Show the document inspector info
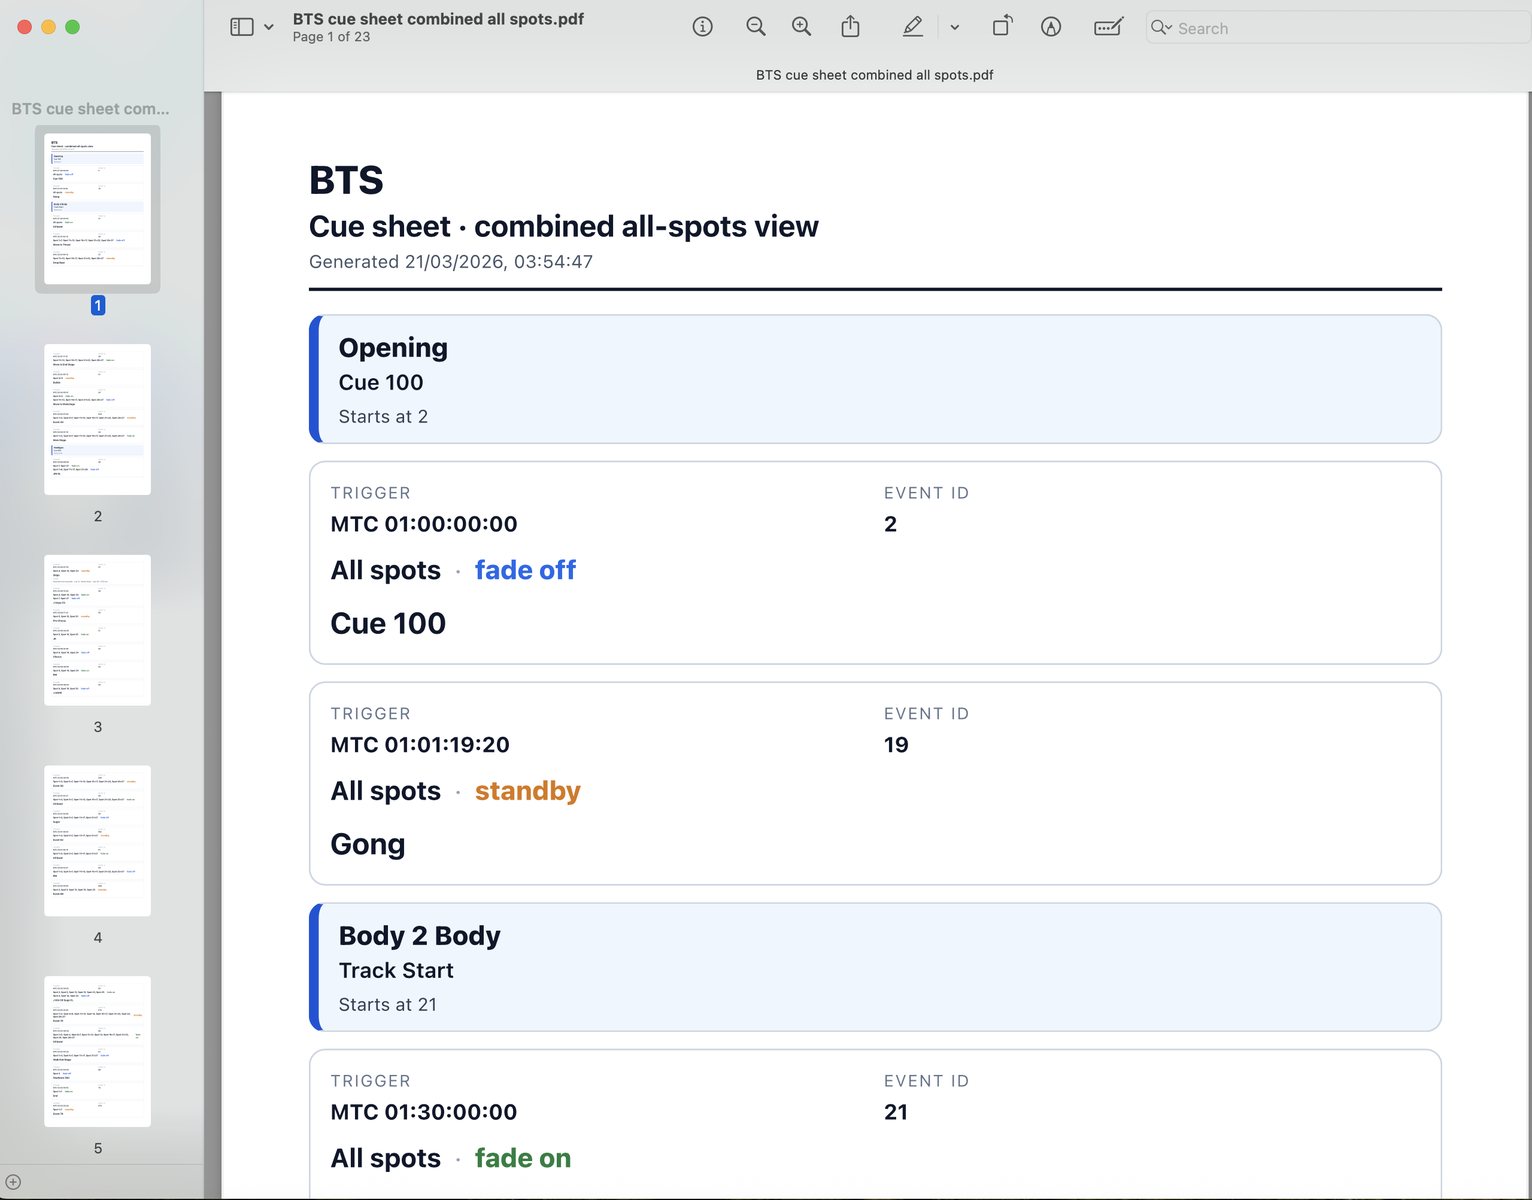1532x1200 pixels. click(x=703, y=27)
